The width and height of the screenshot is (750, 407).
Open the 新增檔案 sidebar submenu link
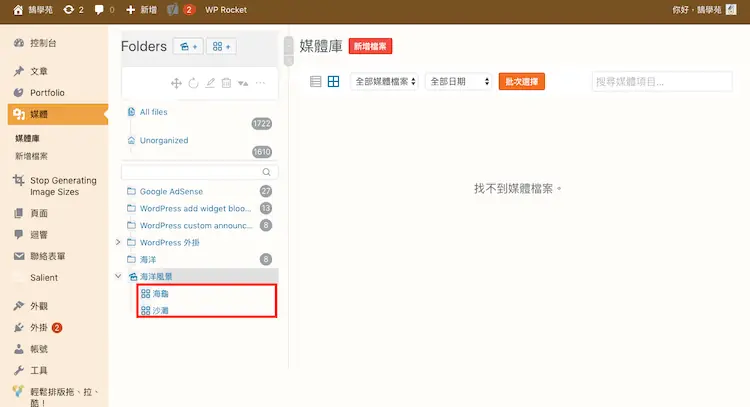click(x=31, y=156)
